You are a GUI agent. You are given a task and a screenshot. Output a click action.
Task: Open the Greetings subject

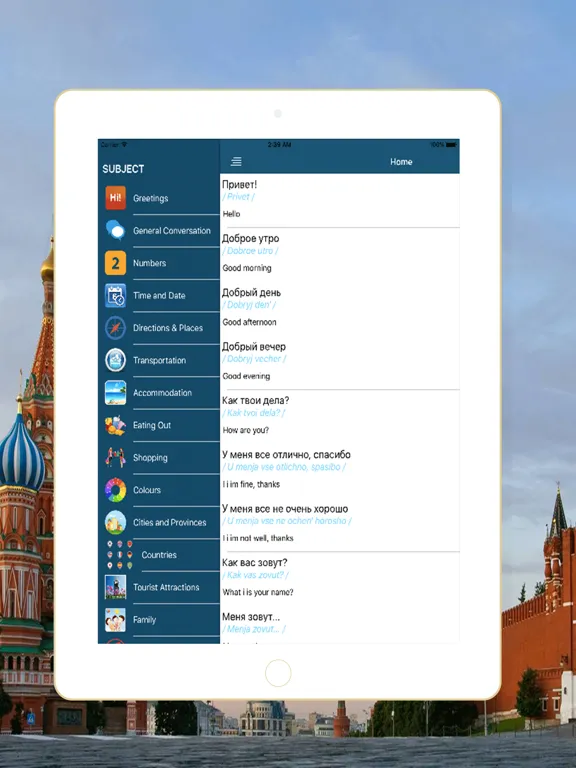click(x=159, y=198)
